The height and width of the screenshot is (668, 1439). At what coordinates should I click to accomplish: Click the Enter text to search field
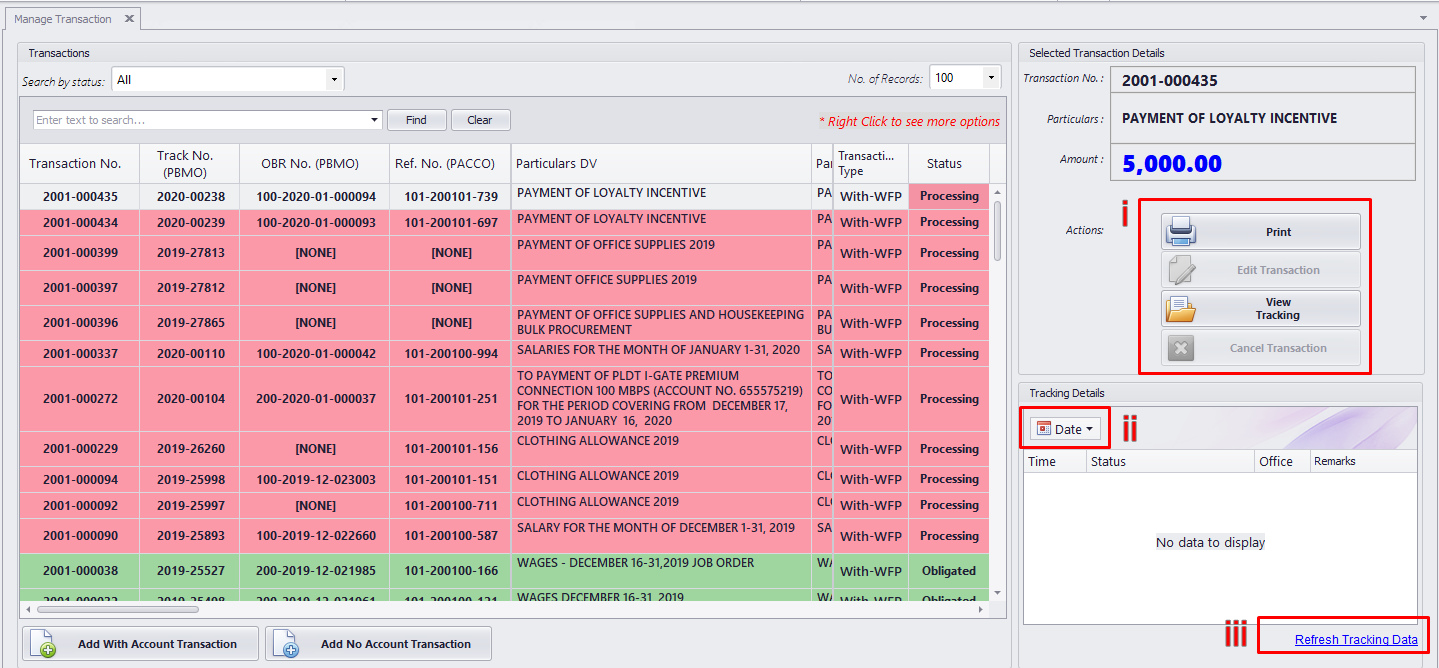pyautogui.click(x=200, y=120)
